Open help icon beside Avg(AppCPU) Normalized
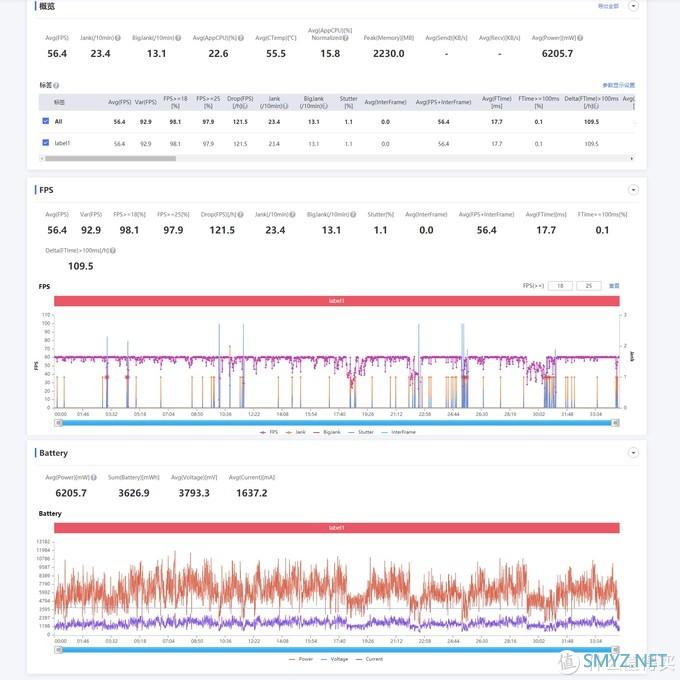The image size is (680, 680). pyautogui.click(x=346, y=38)
